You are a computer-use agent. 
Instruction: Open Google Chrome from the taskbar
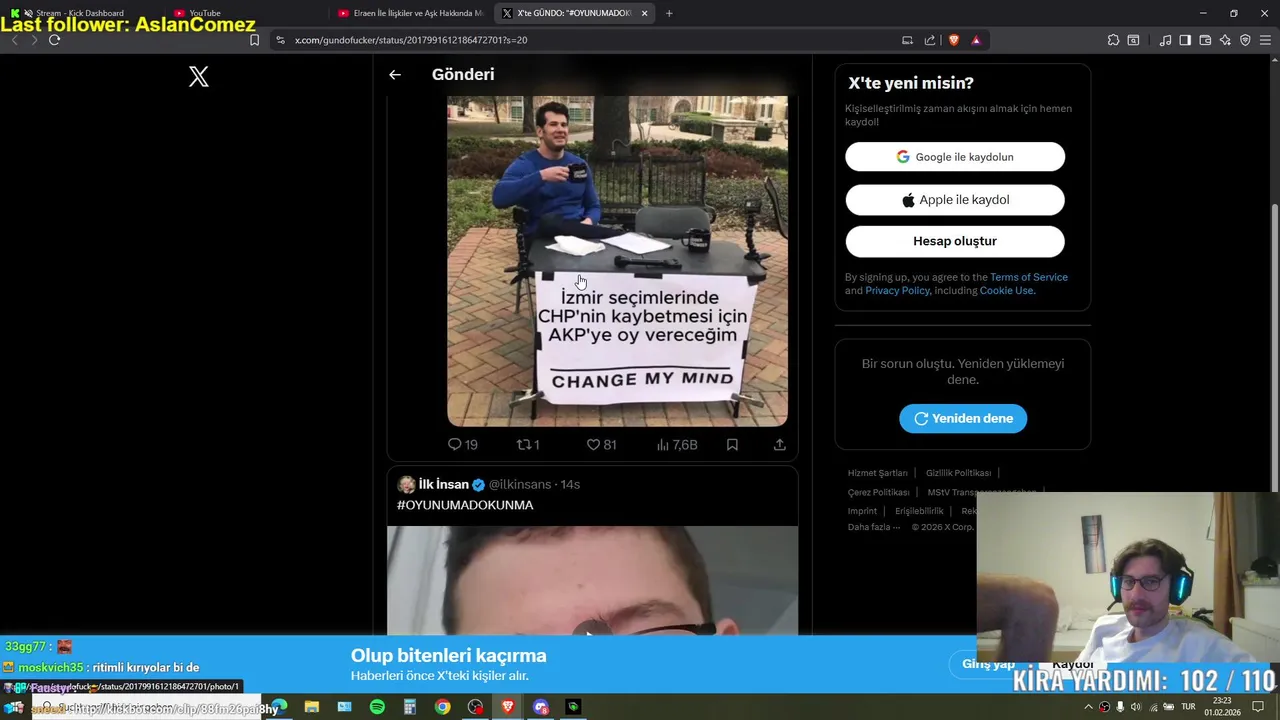[x=442, y=707]
